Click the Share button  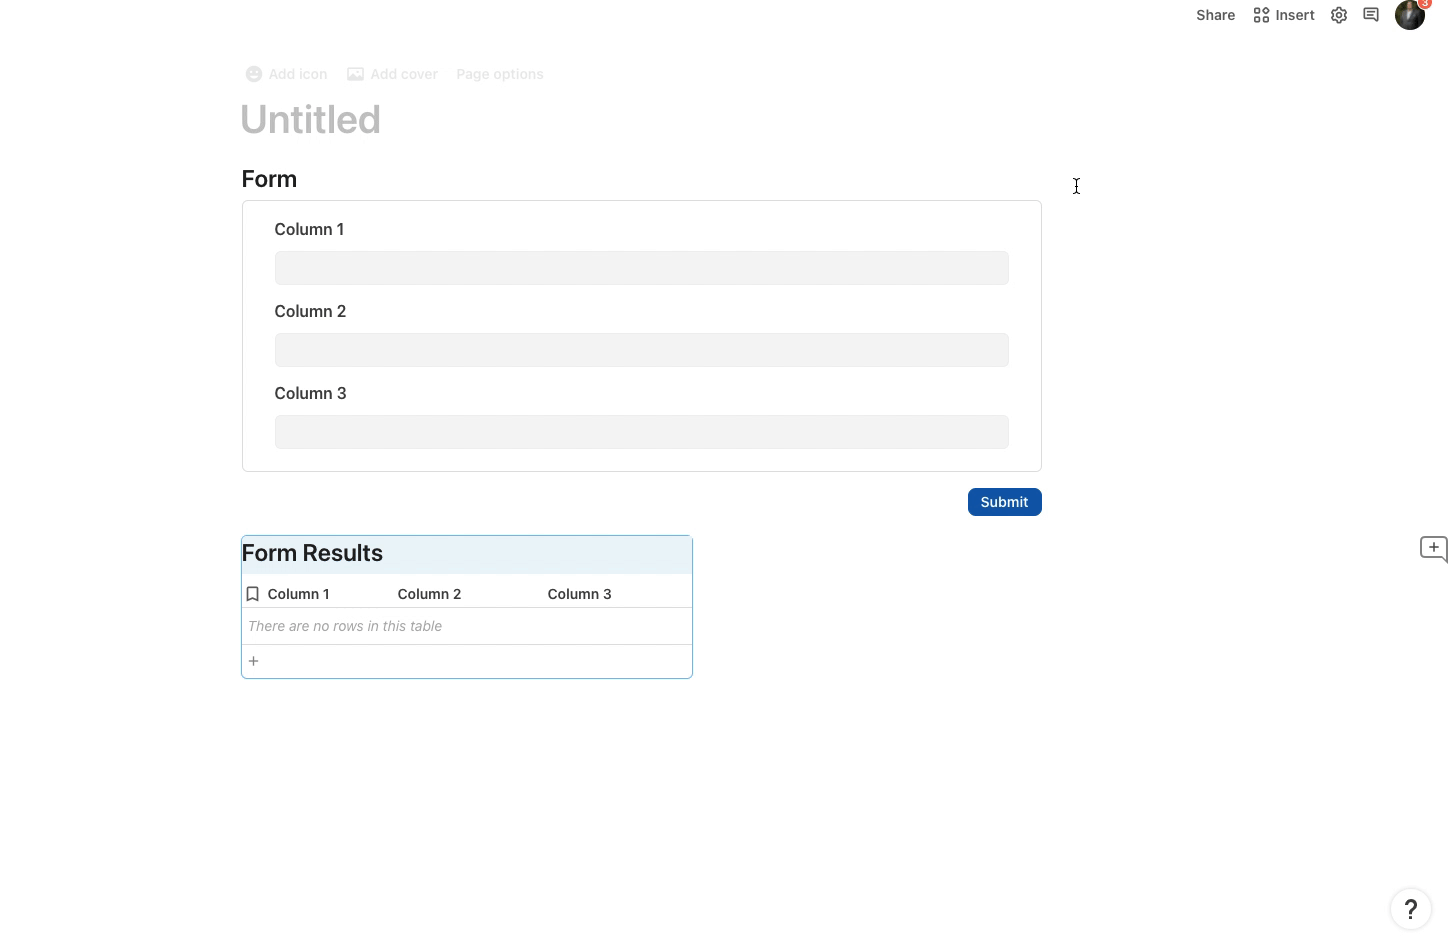point(1215,15)
